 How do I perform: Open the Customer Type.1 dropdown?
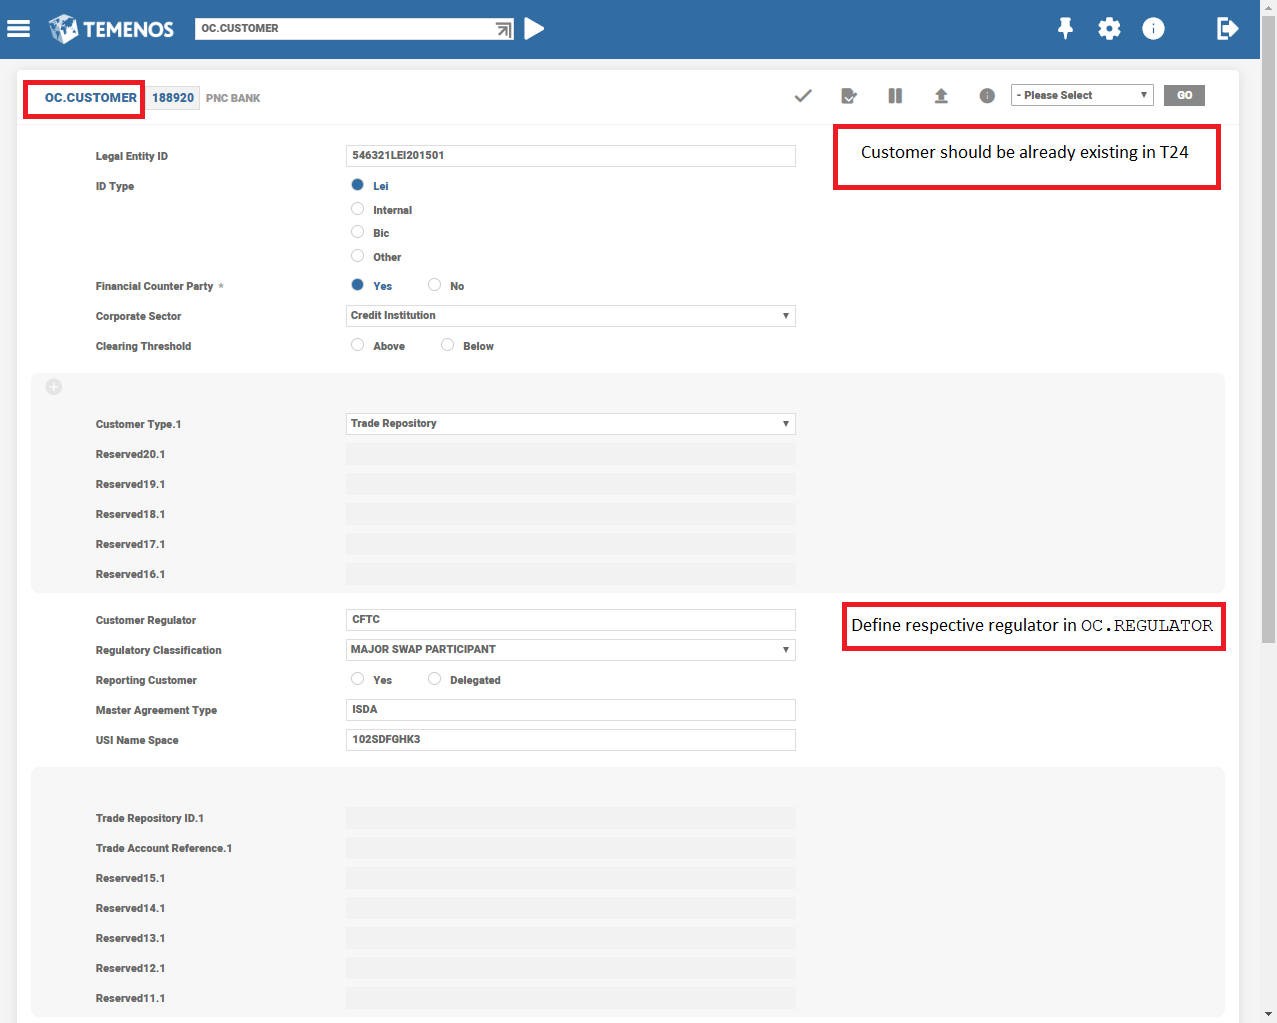[x=570, y=424]
